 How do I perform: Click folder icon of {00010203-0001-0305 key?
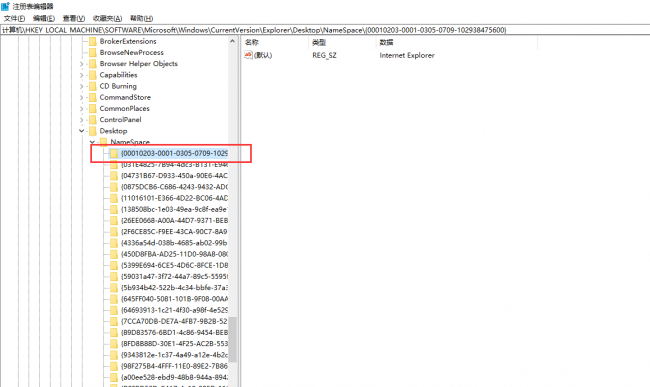pos(114,153)
